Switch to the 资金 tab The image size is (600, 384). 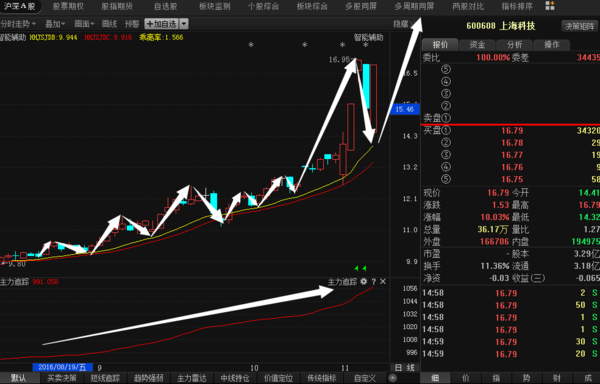click(x=477, y=45)
